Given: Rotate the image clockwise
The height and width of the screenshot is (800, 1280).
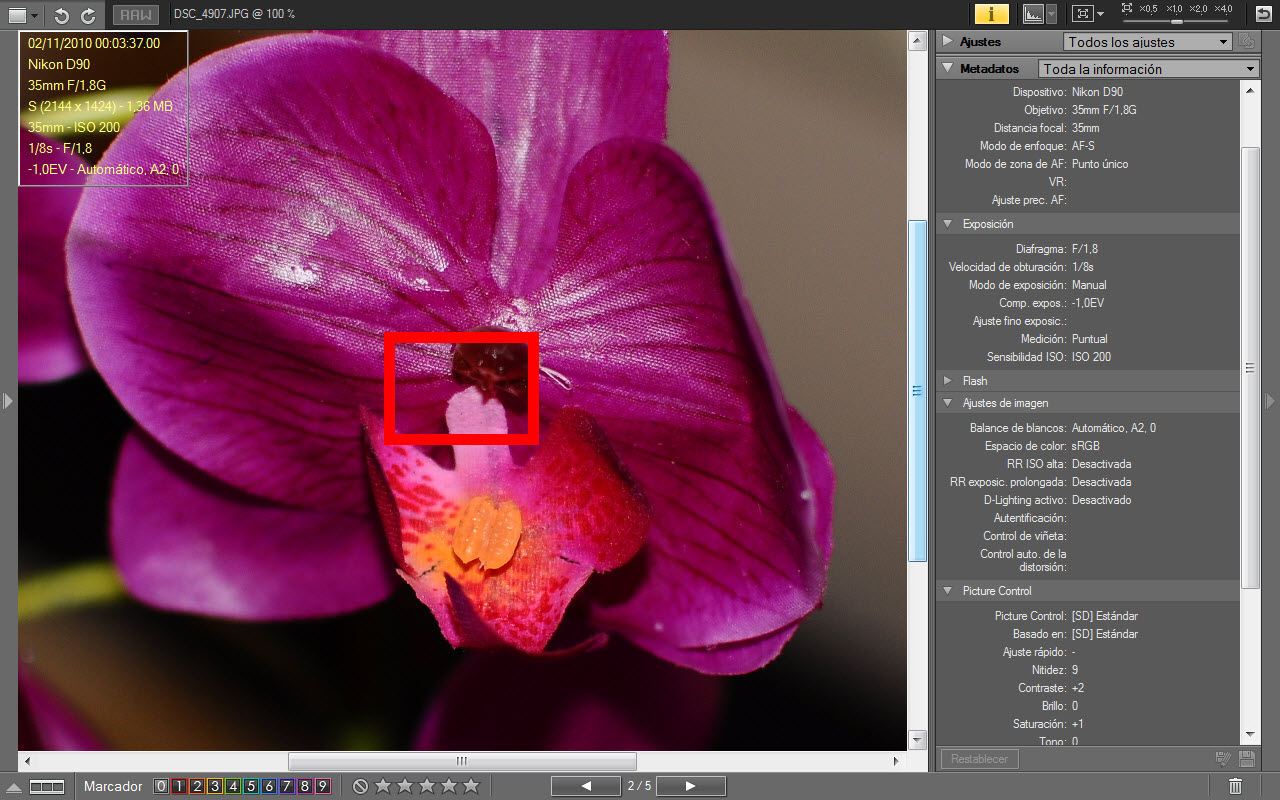Looking at the screenshot, I should click(x=88, y=15).
